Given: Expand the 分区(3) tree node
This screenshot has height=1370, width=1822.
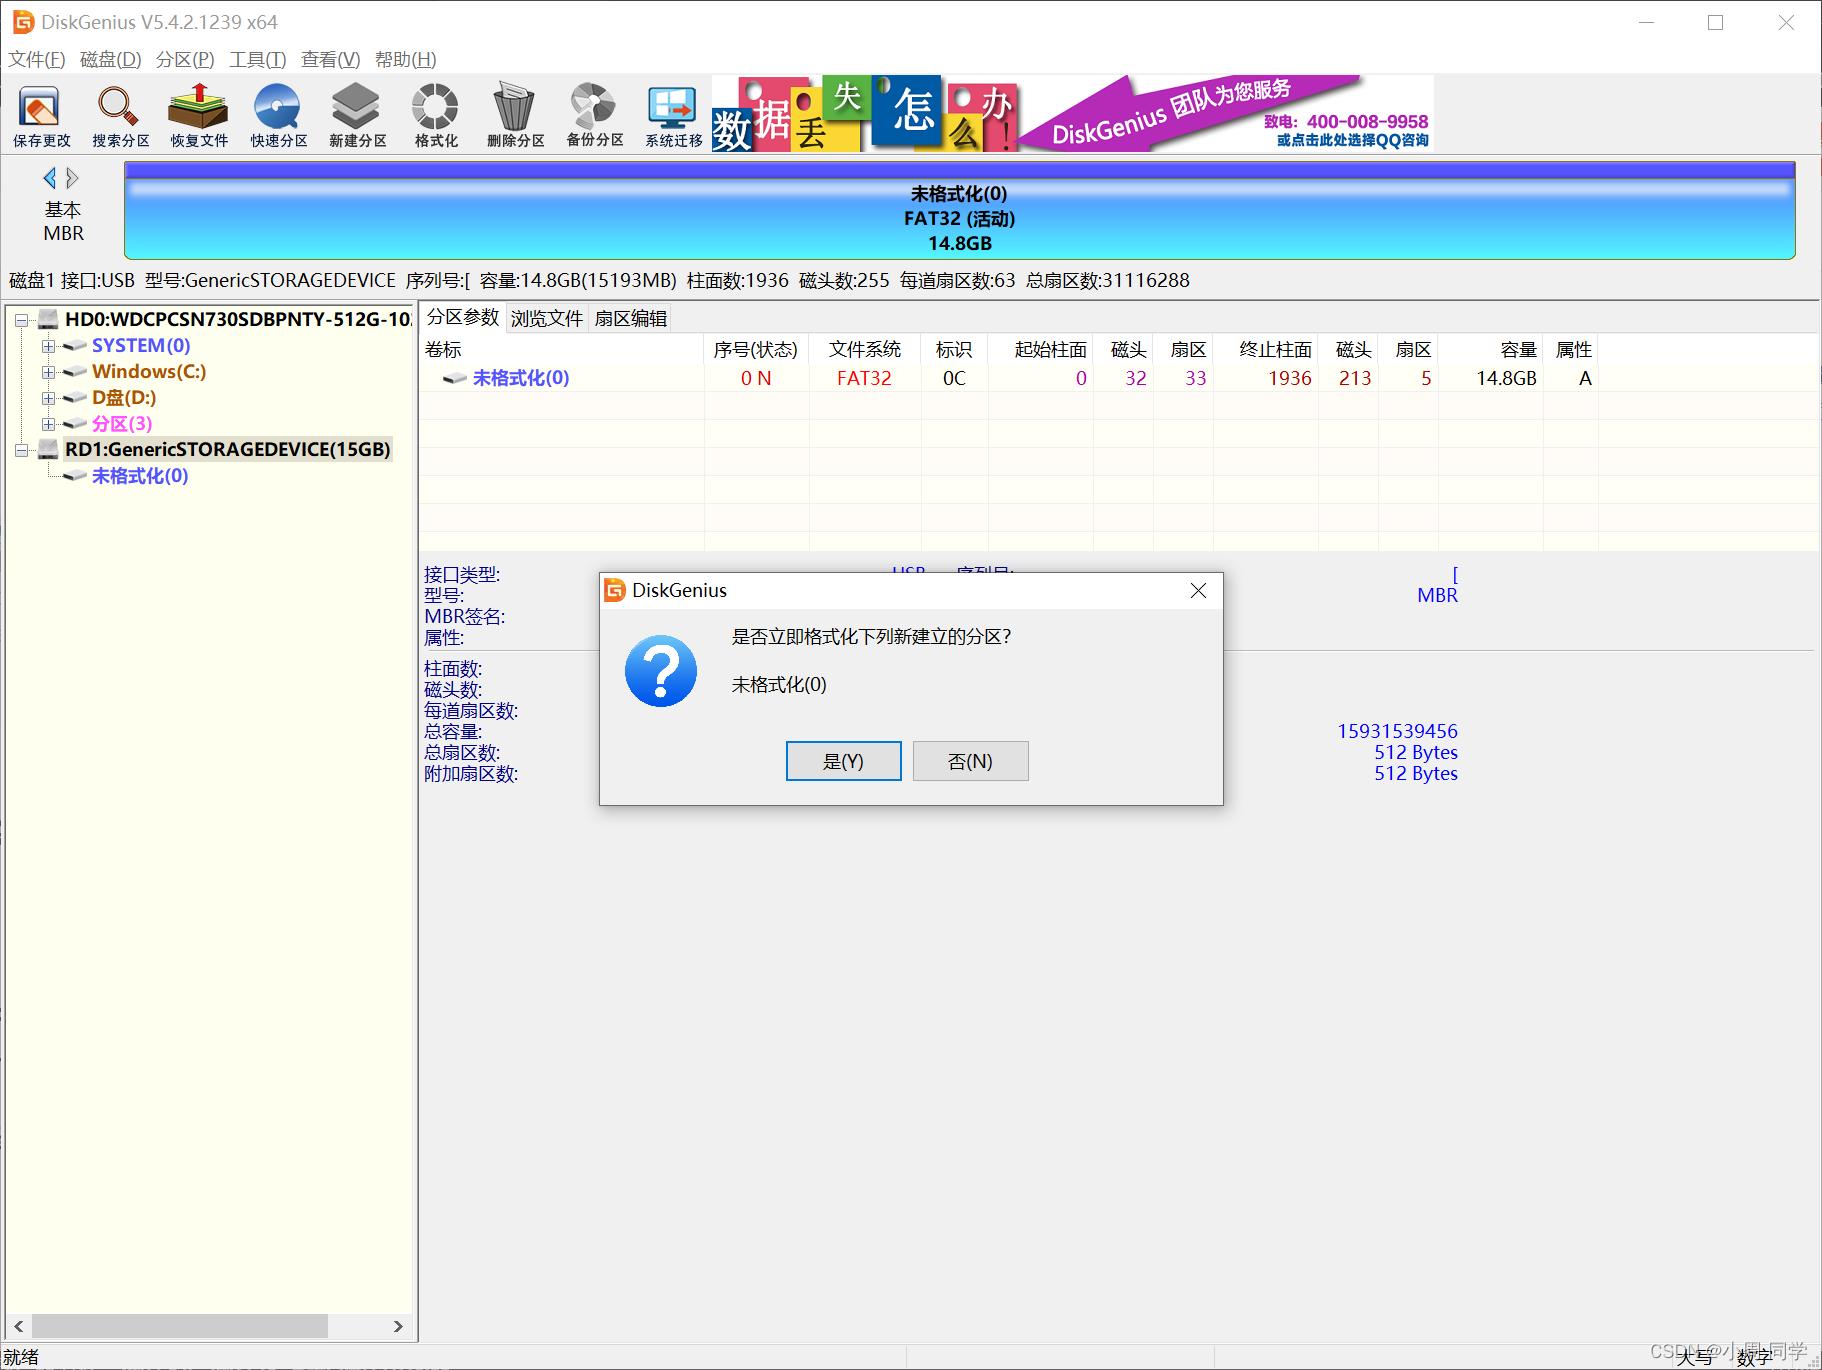Looking at the screenshot, I should pyautogui.click(x=48, y=424).
